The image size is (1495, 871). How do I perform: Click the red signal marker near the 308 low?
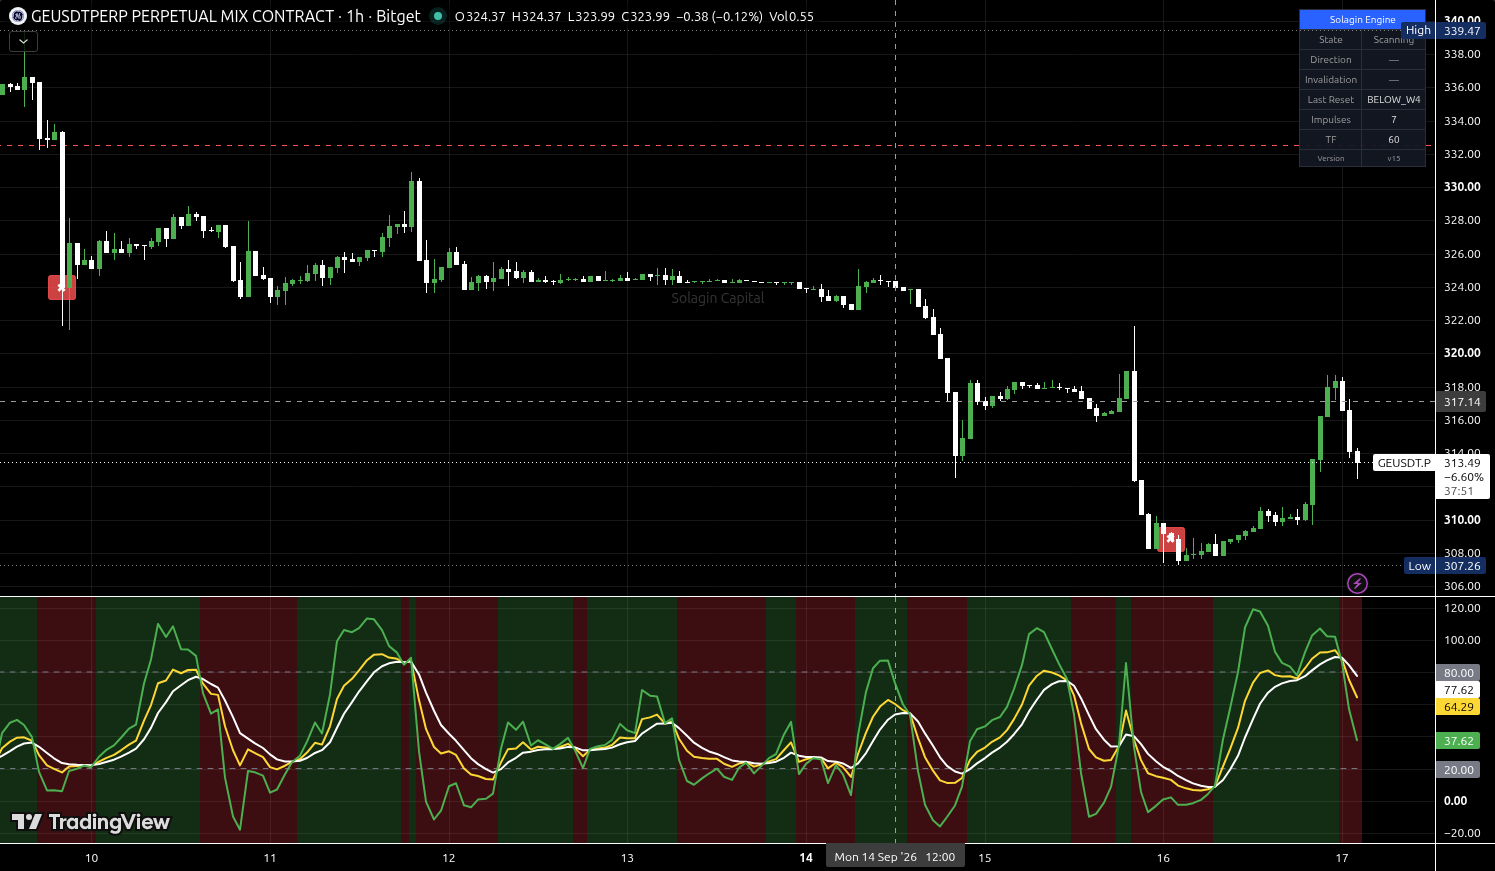1171,539
